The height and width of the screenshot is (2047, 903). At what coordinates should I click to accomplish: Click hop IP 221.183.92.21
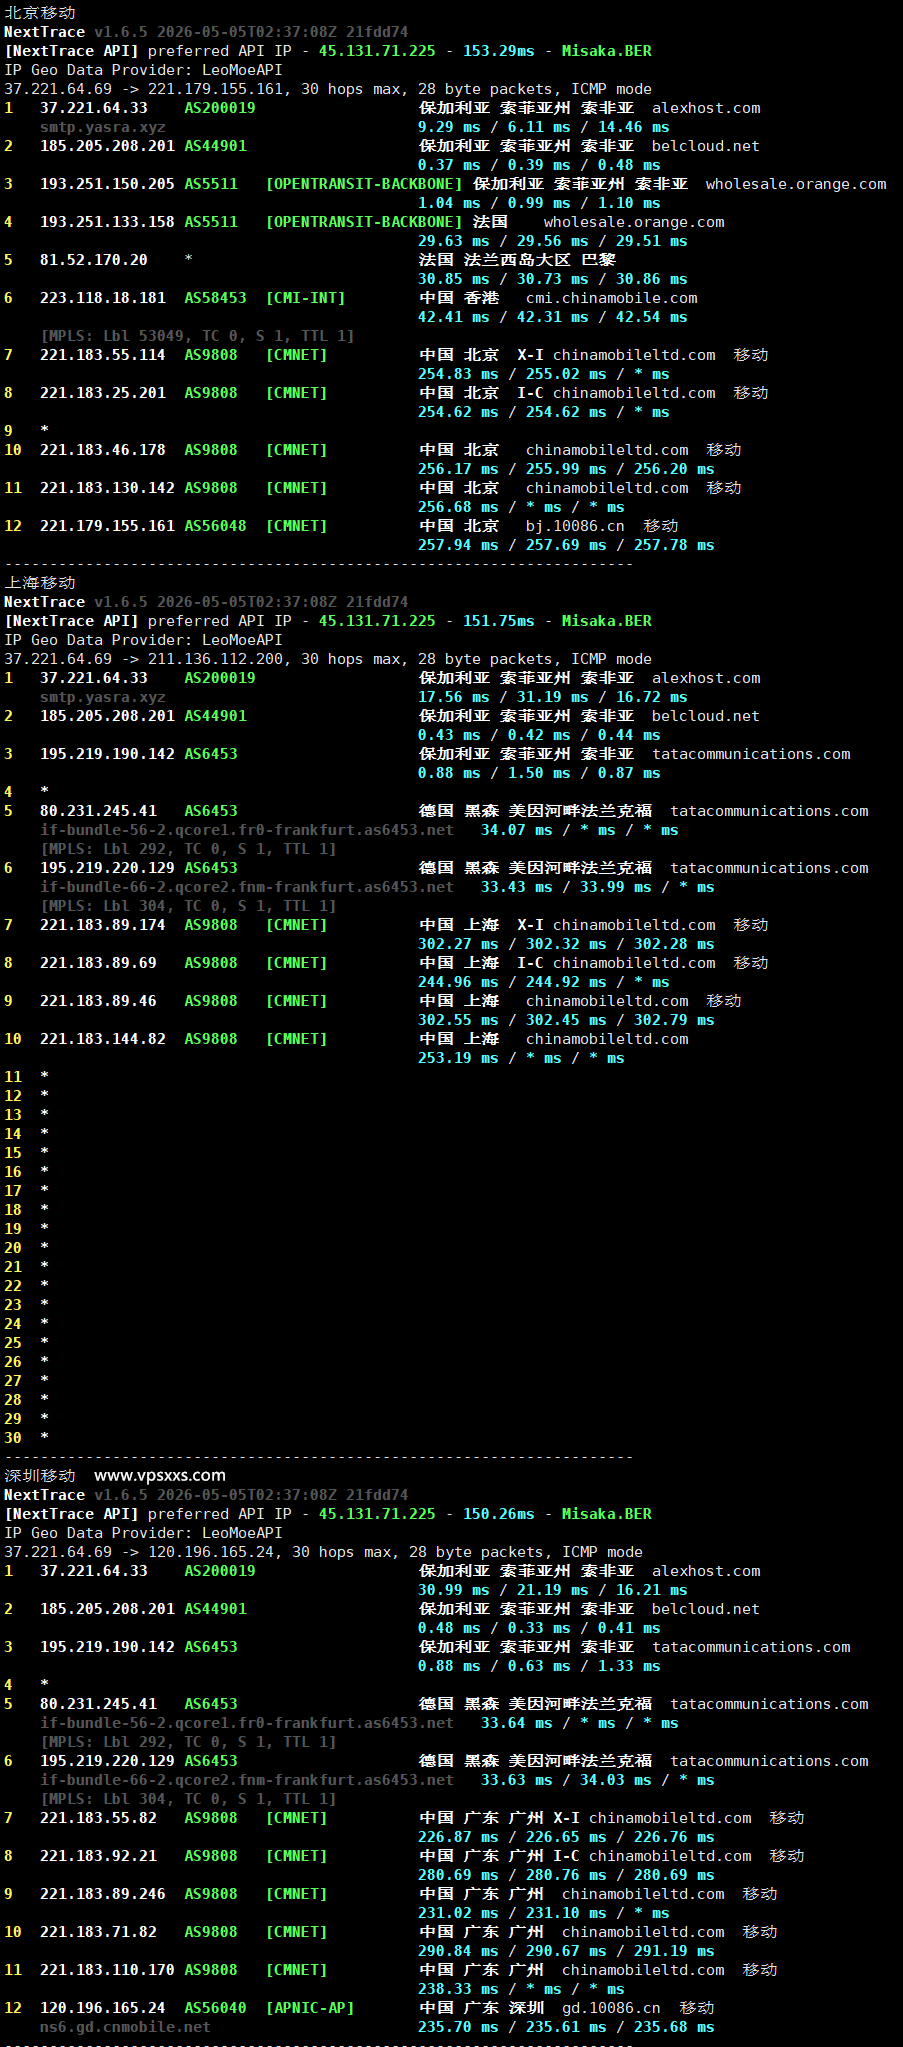click(x=98, y=1856)
